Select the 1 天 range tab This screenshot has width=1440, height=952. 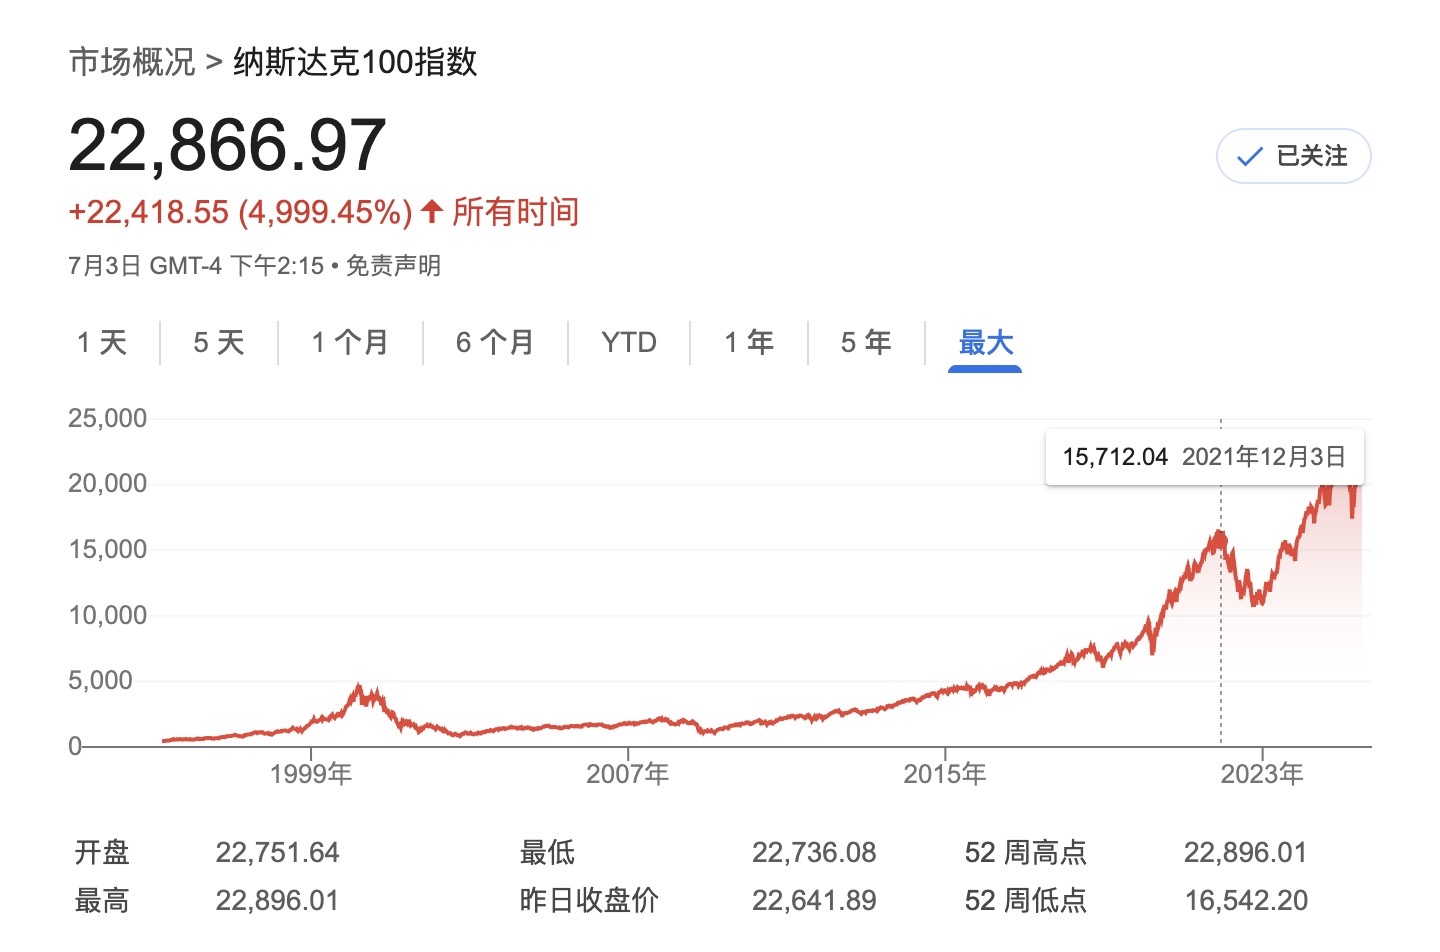coord(102,343)
